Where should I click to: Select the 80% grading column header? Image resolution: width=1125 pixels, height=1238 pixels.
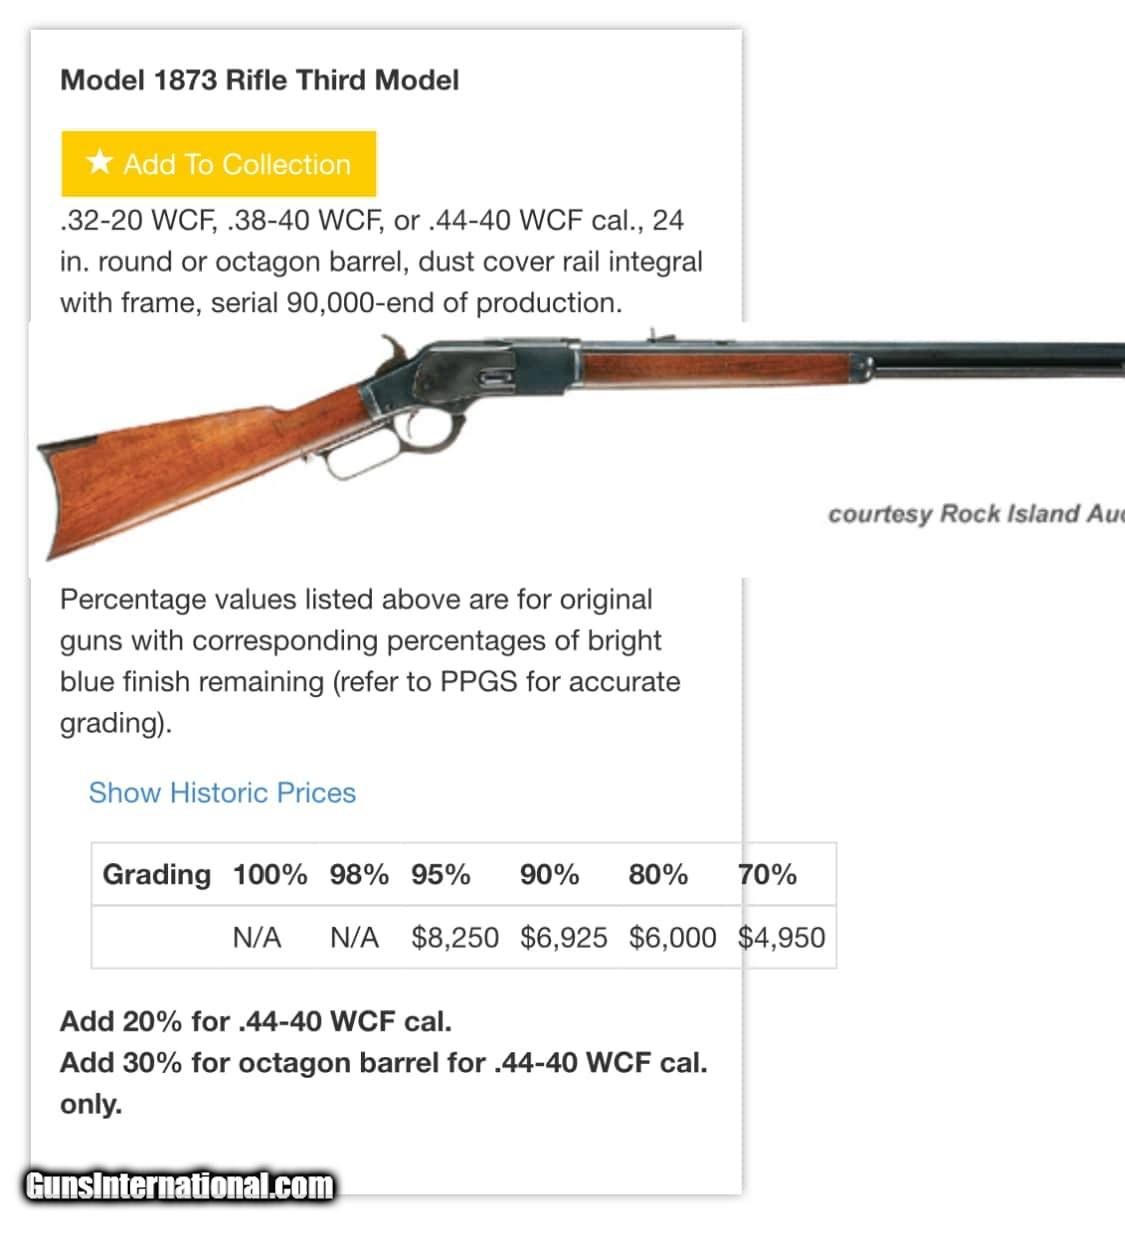coord(658,875)
